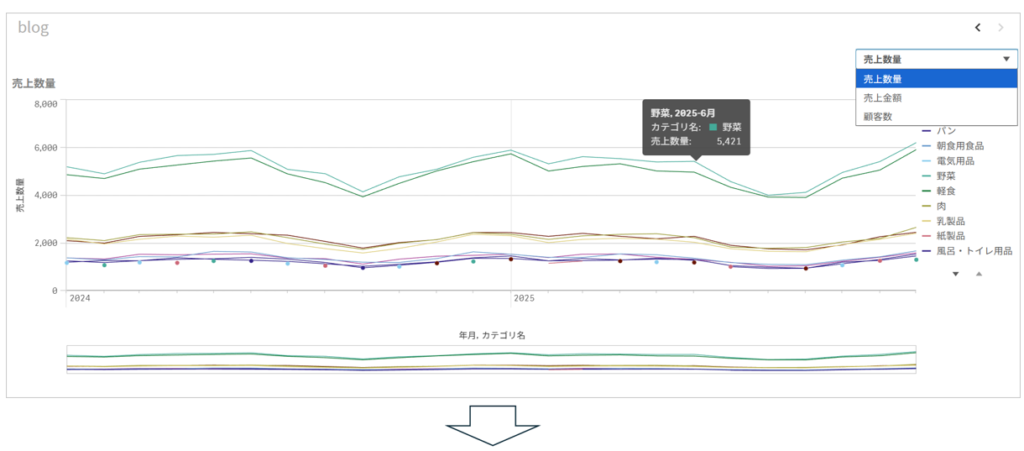This screenshot has width=1024, height=451.
Task: Click the 紙製品 legend entry
Action: (x=955, y=236)
